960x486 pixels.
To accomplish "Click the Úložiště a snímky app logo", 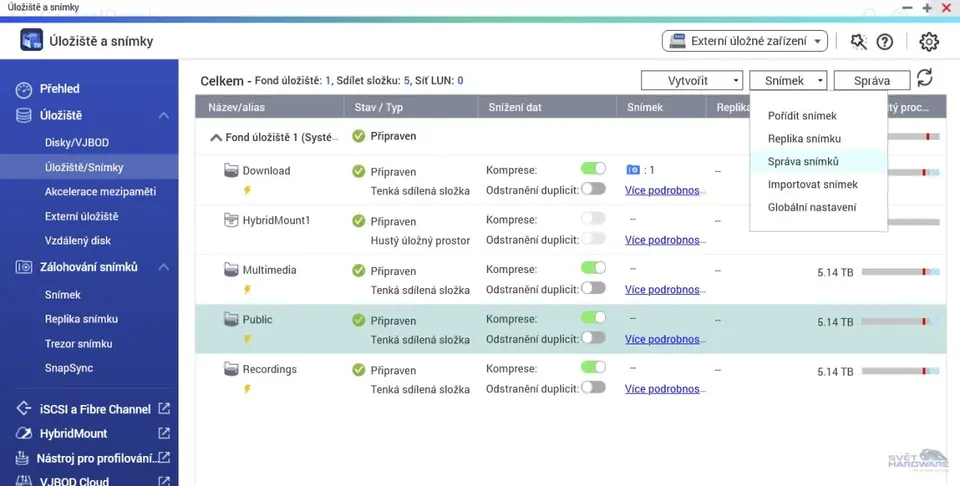I will [x=31, y=42].
